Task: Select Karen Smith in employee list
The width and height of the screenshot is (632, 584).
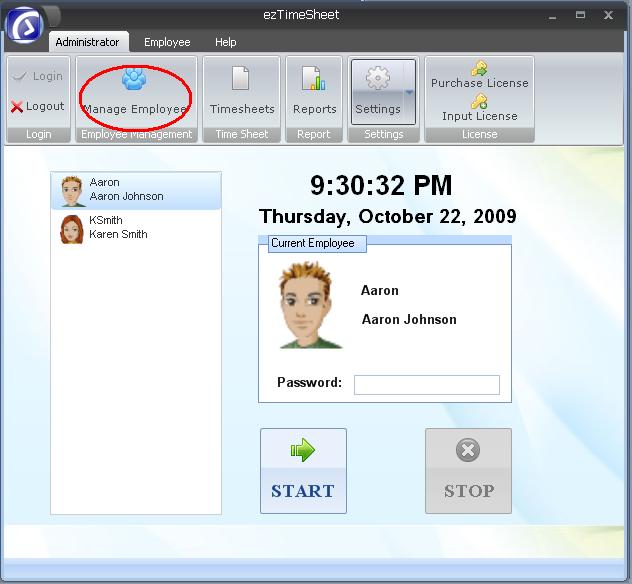Action: pos(136,228)
